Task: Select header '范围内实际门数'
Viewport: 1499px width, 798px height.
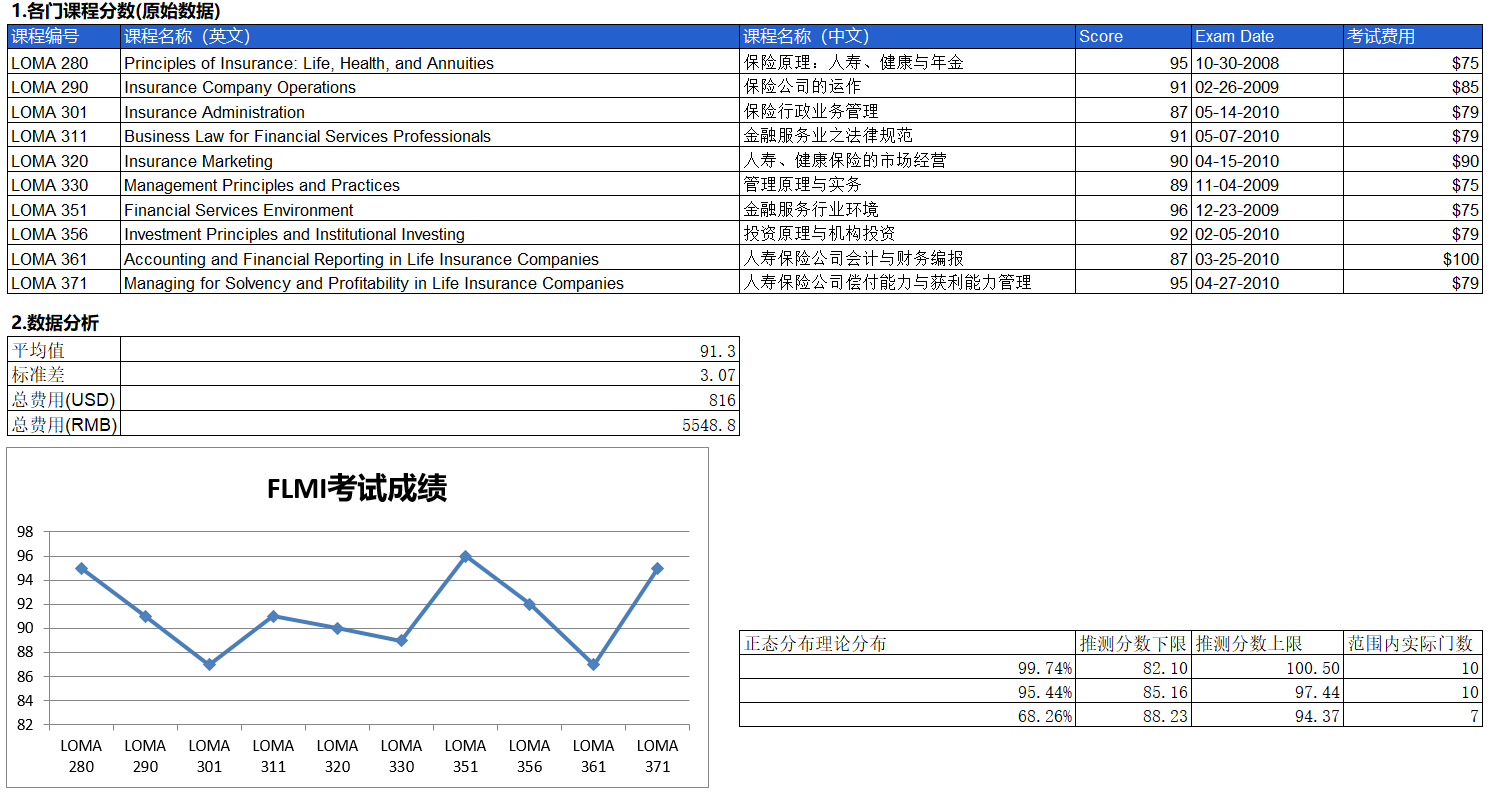Action: pos(1413,643)
